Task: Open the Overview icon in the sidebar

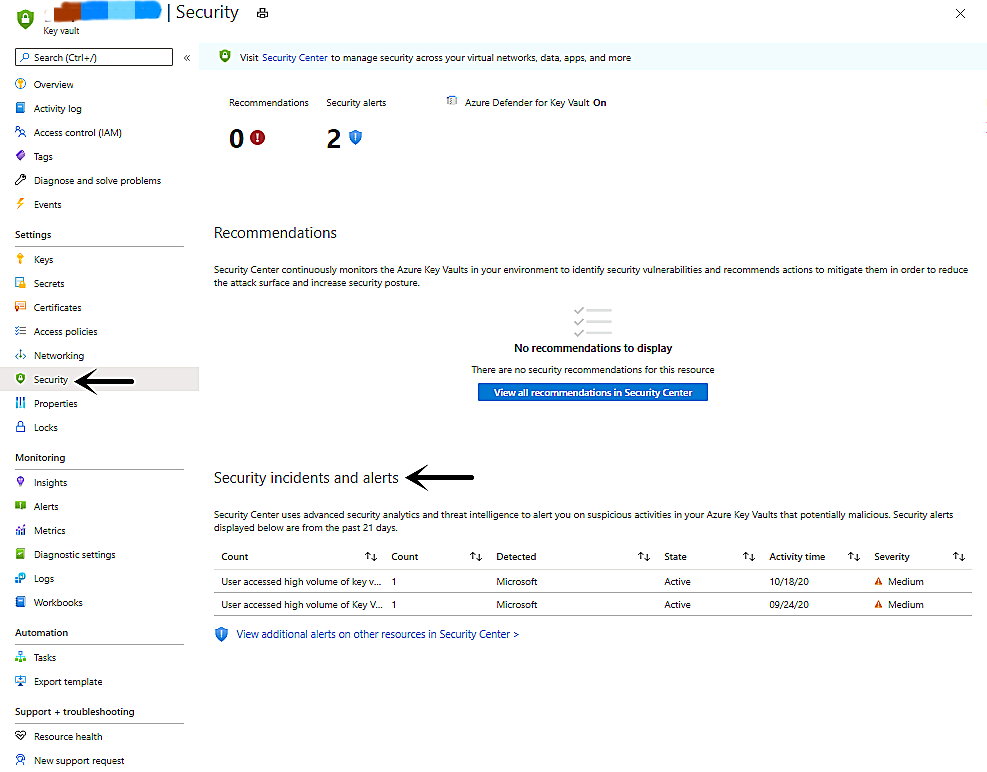Action: coord(21,84)
